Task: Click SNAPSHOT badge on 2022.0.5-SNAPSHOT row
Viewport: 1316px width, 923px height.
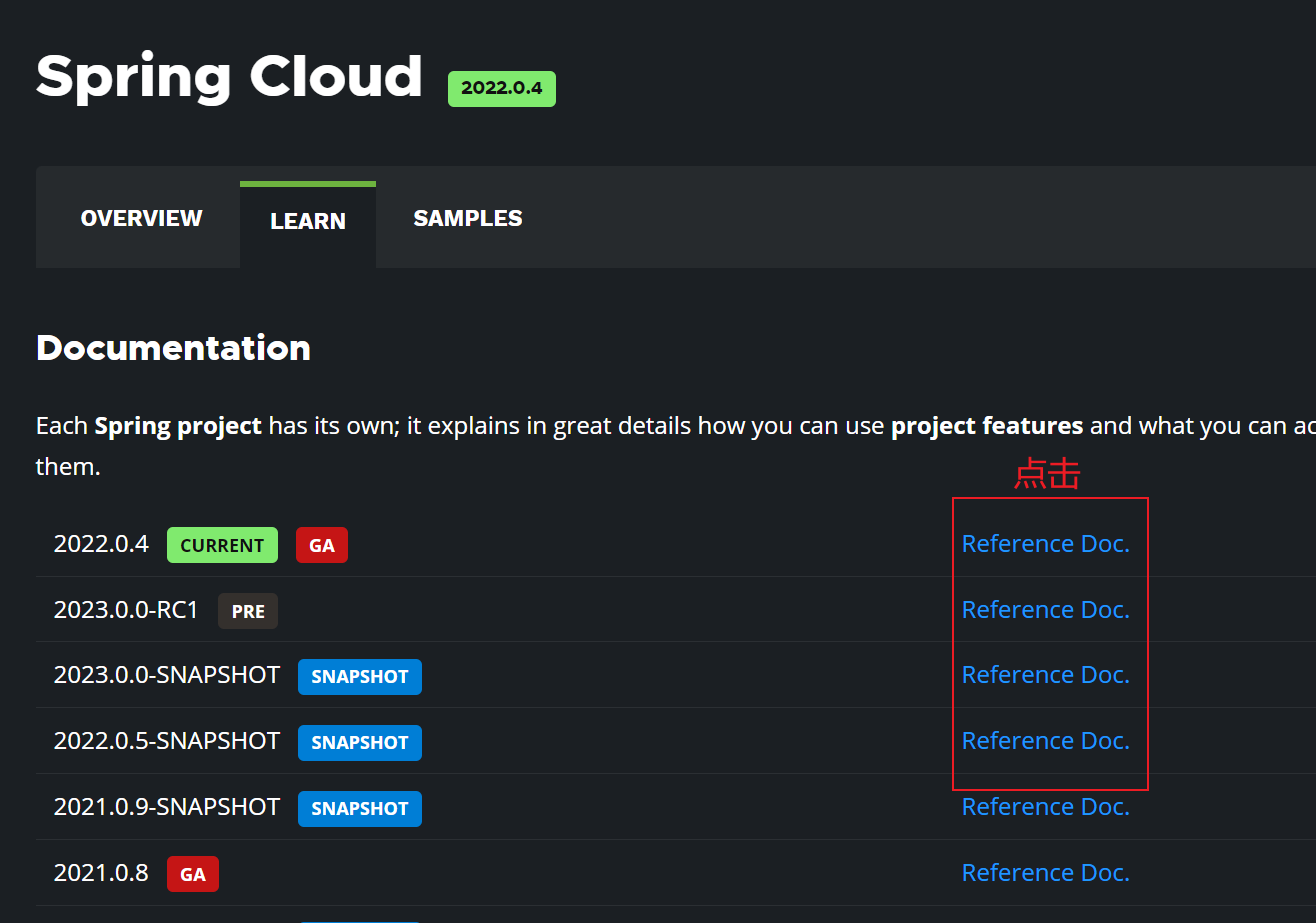Action: click(x=360, y=743)
